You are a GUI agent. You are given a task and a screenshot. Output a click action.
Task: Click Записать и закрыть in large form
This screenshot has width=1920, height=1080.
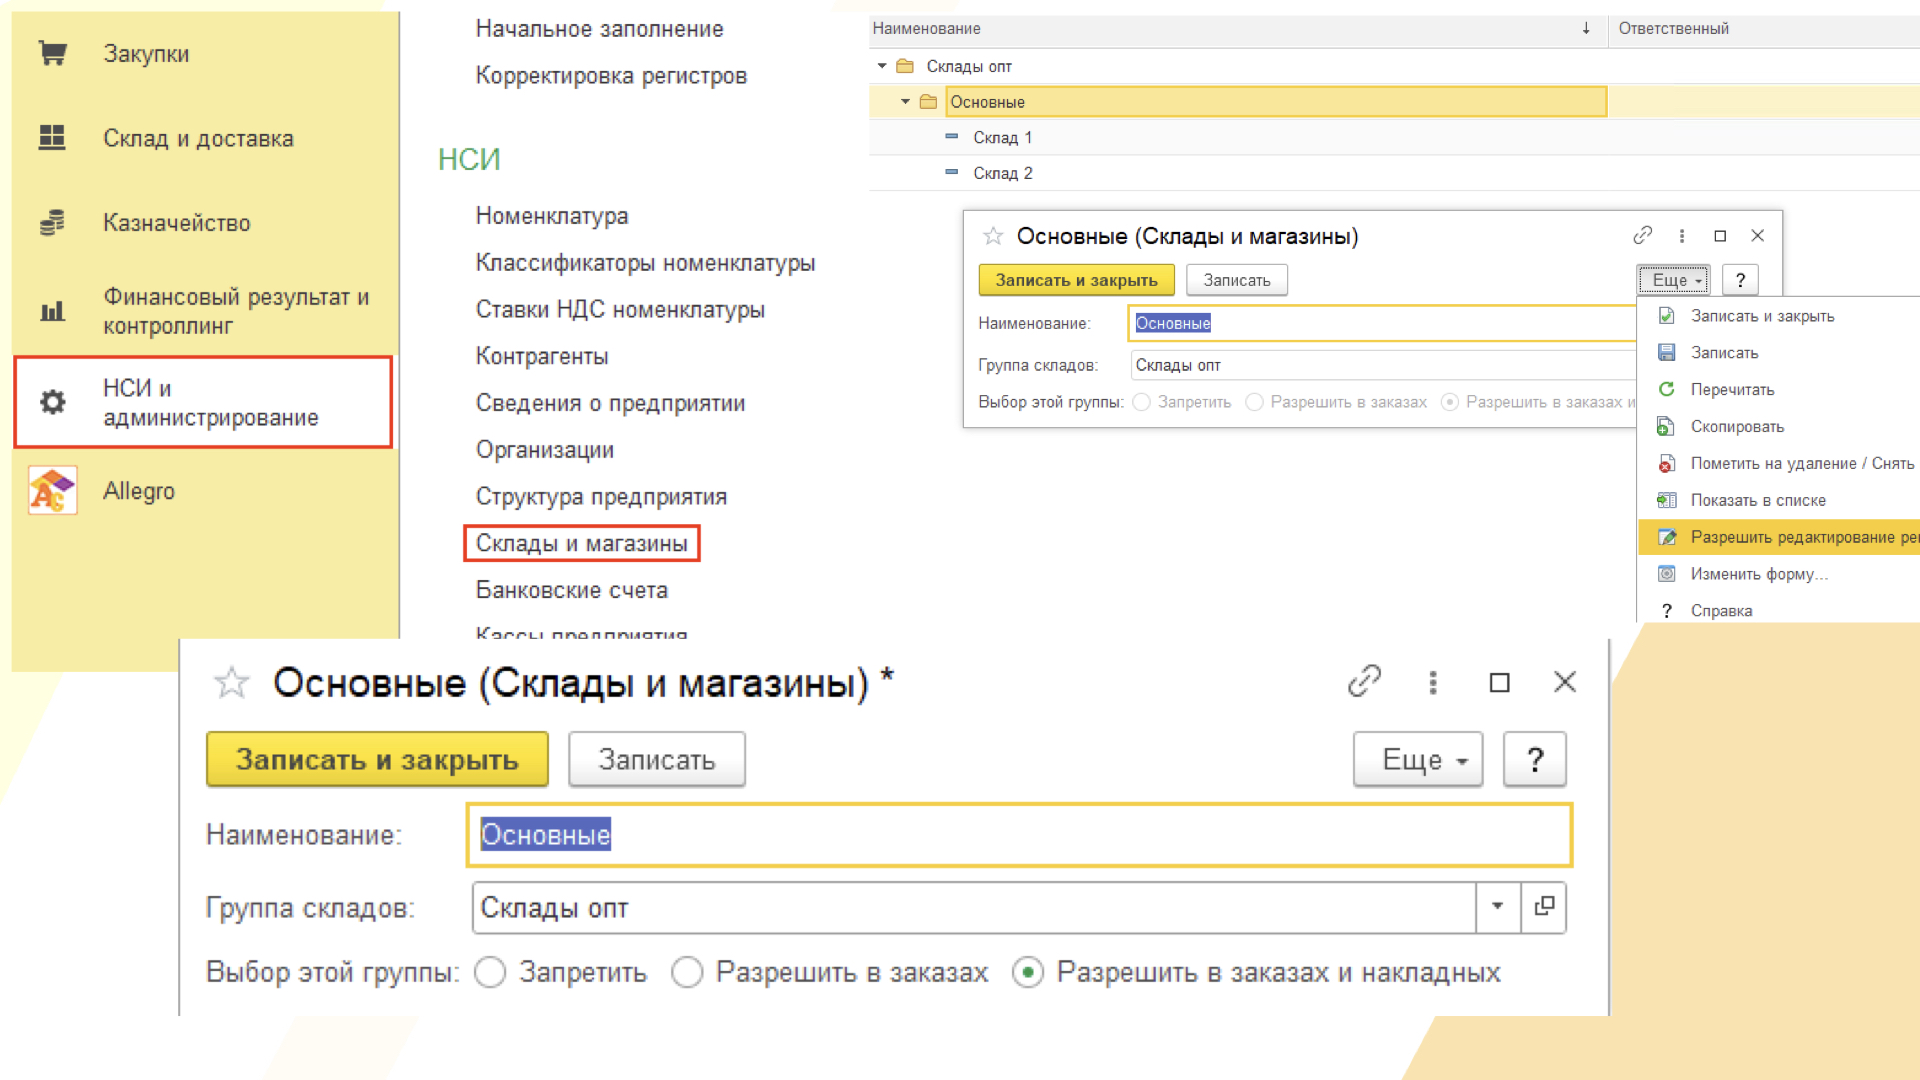[377, 760]
